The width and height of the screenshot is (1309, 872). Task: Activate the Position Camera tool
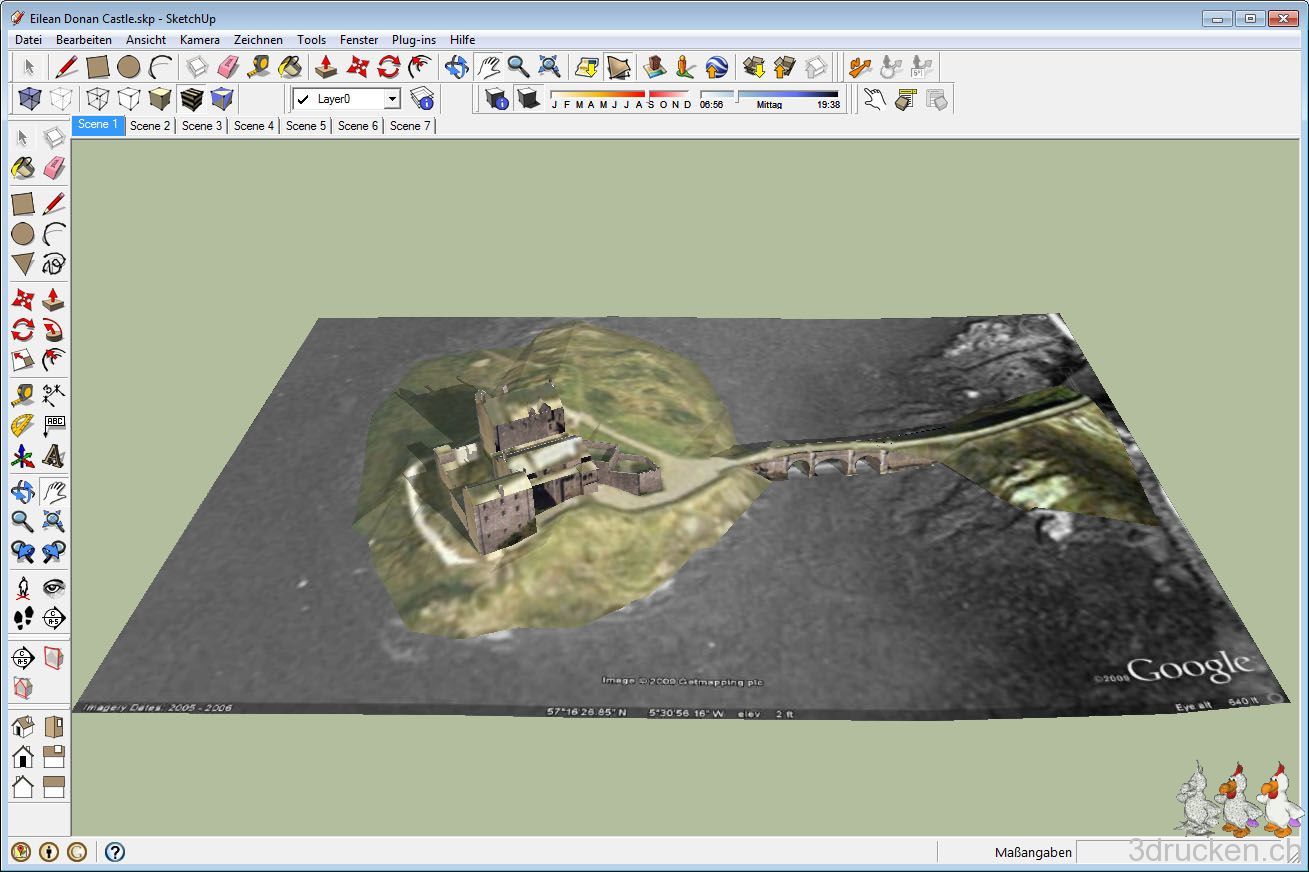22,588
